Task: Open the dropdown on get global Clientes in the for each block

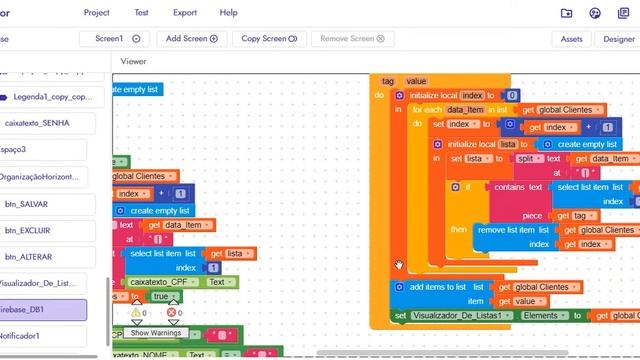Action: 598,110
